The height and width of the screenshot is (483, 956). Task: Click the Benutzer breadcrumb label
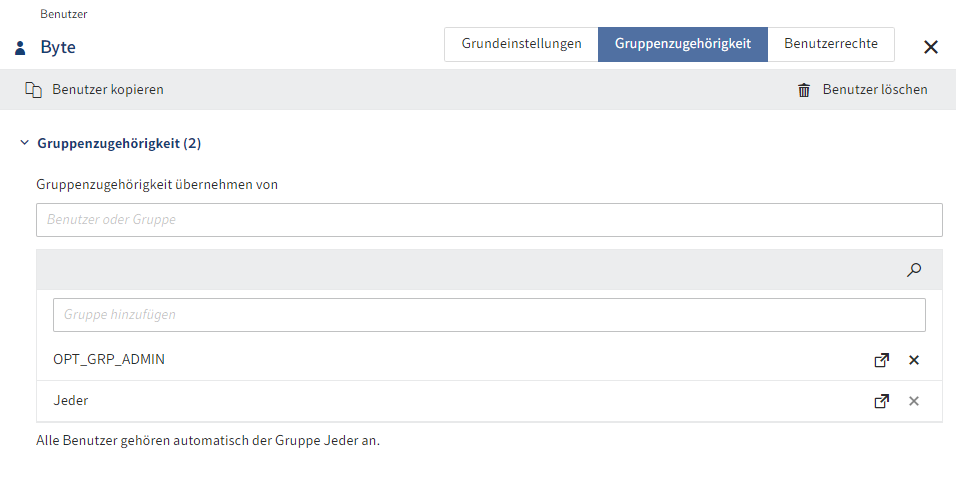[x=63, y=13]
